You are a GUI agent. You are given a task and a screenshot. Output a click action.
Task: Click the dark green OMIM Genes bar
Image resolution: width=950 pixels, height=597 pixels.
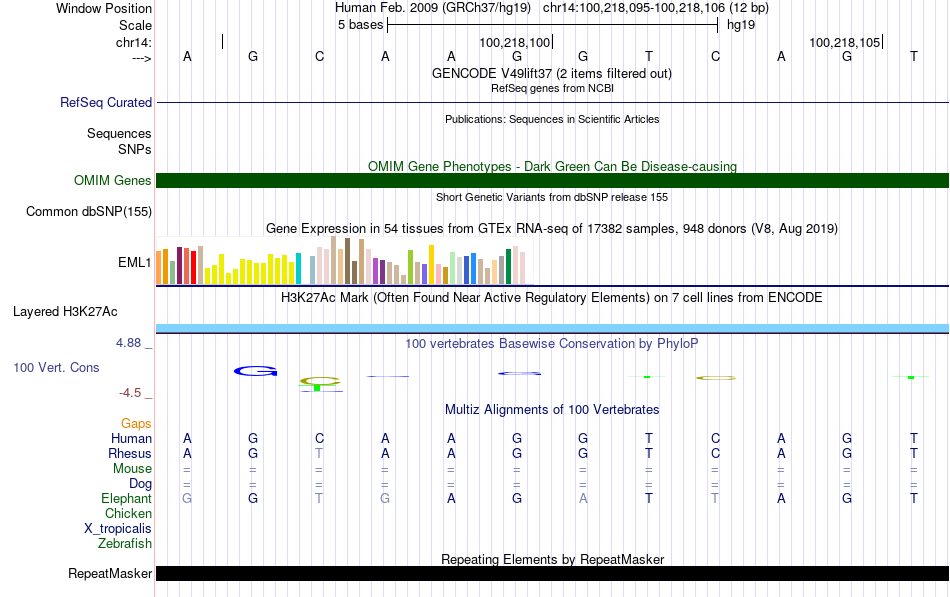tap(552, 181)
